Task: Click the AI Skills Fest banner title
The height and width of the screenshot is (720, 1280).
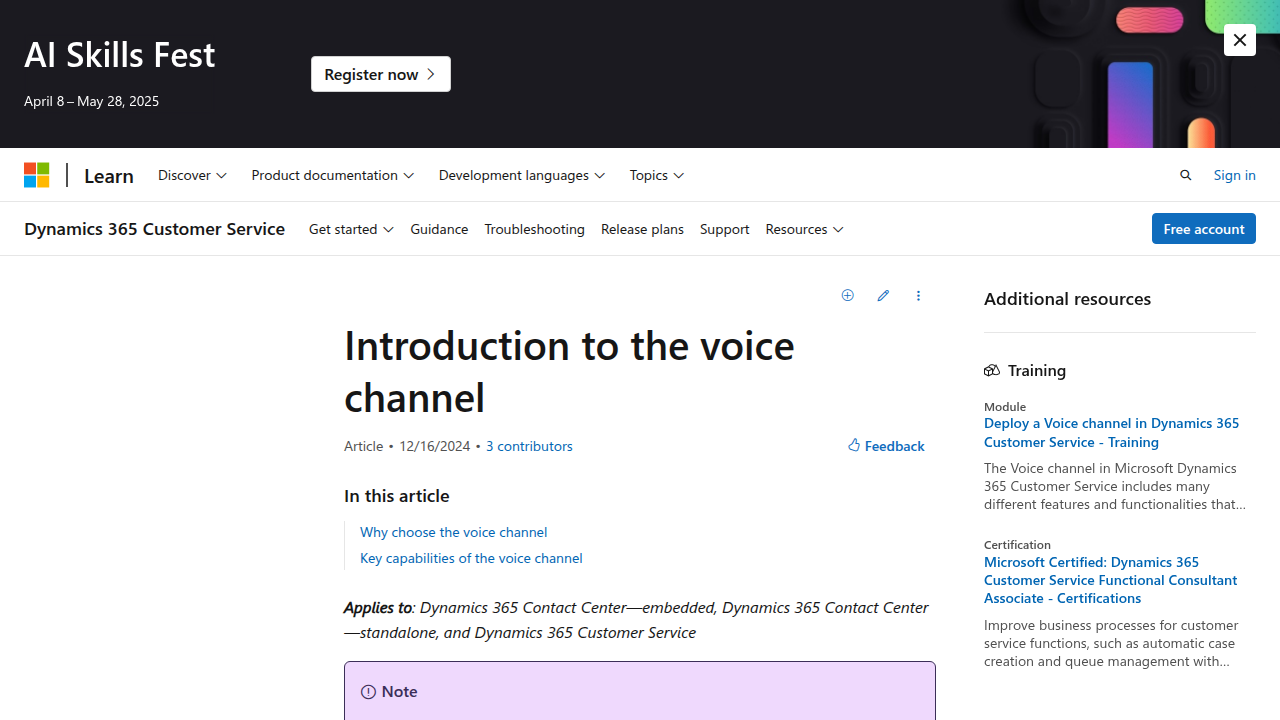Action: point(120,54)
